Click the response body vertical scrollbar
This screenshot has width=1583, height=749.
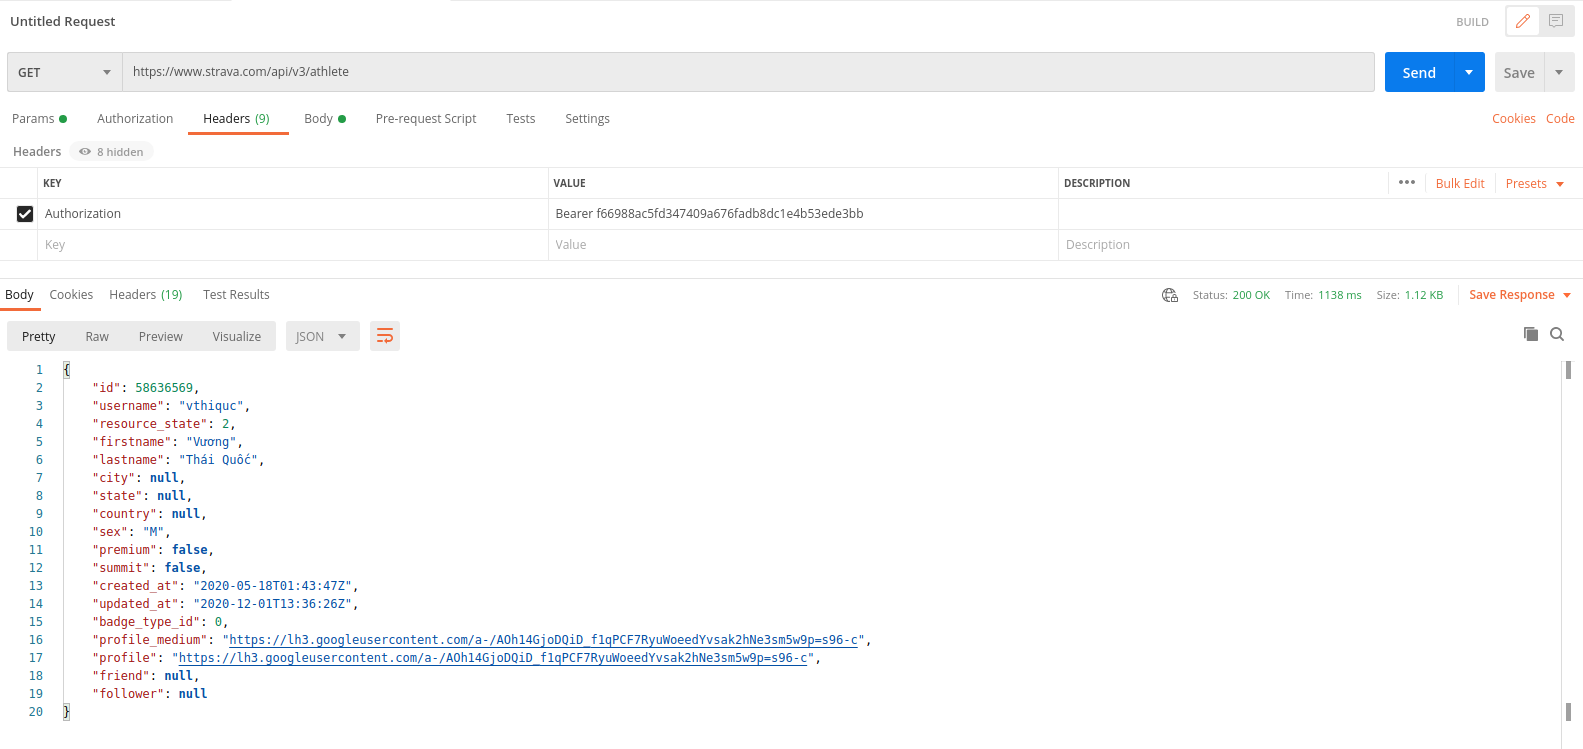pos(1568,540)
